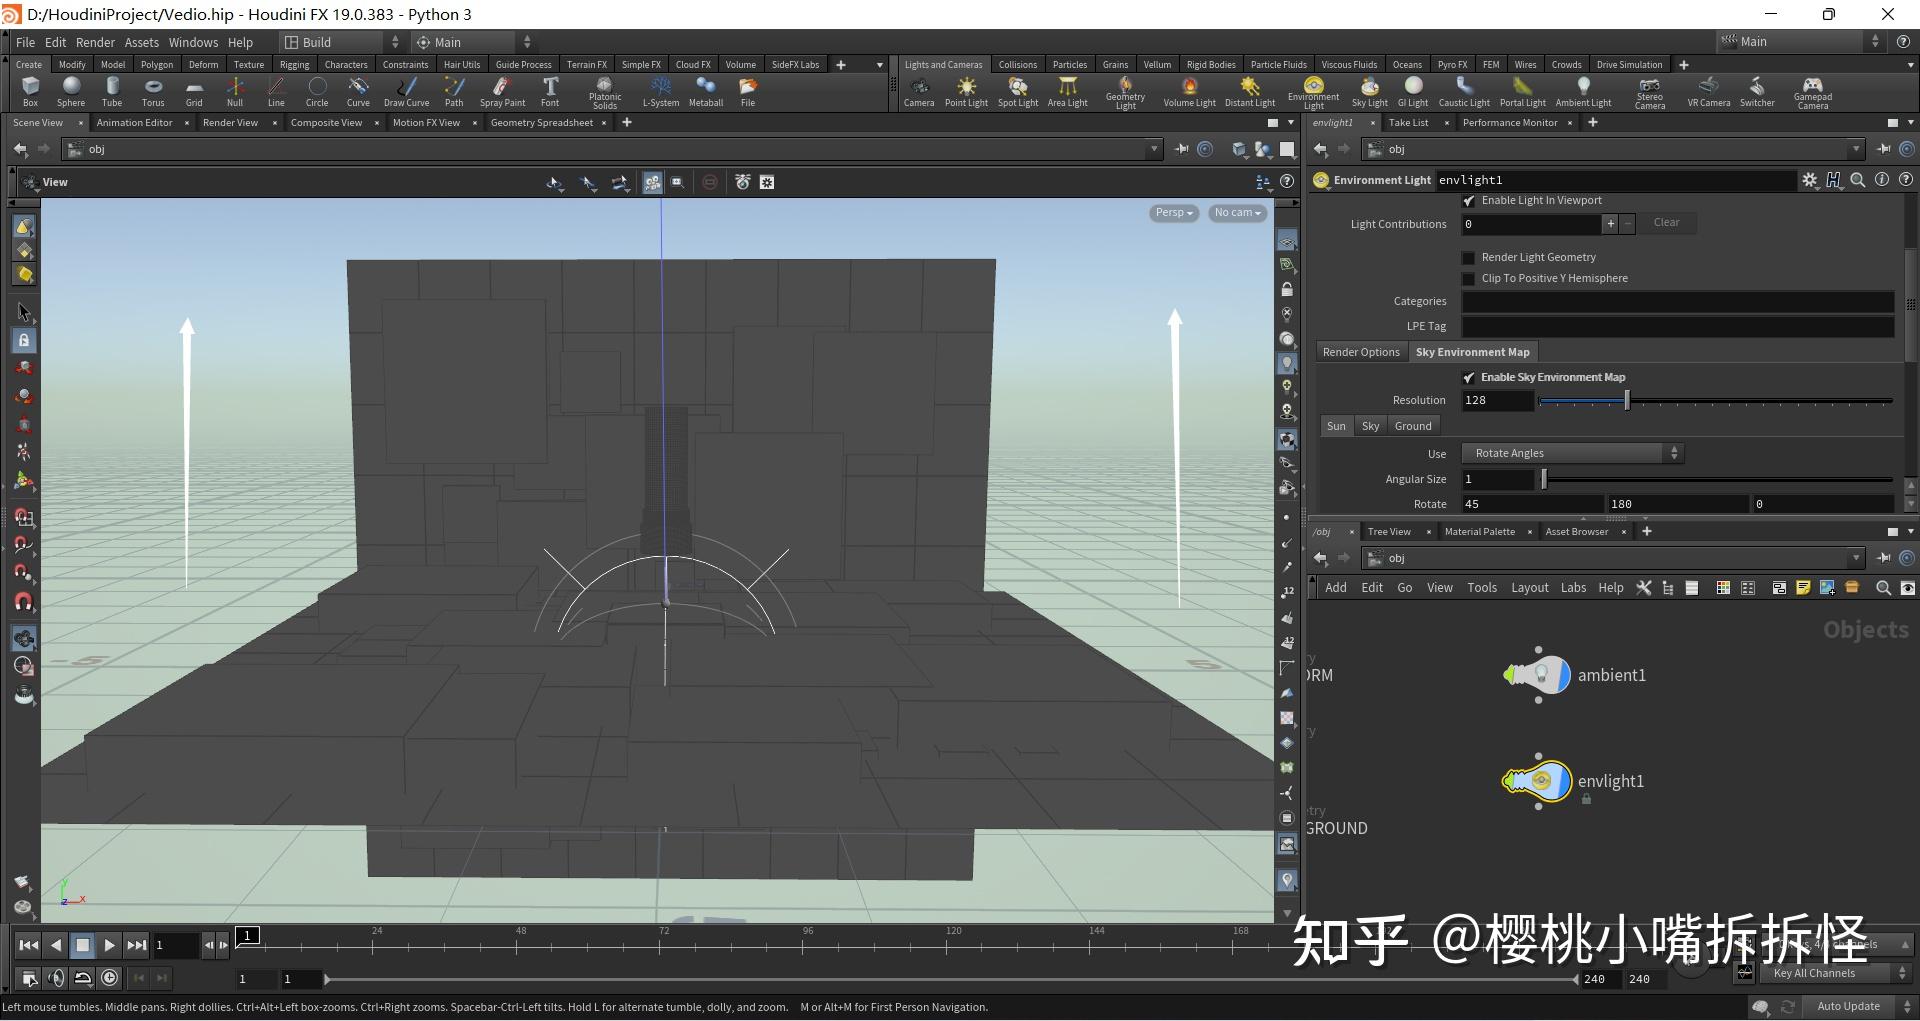Click the Auto Update button
Screen dimensions: 1920x1021
pyautogui.click(x=1848, y=1006)
